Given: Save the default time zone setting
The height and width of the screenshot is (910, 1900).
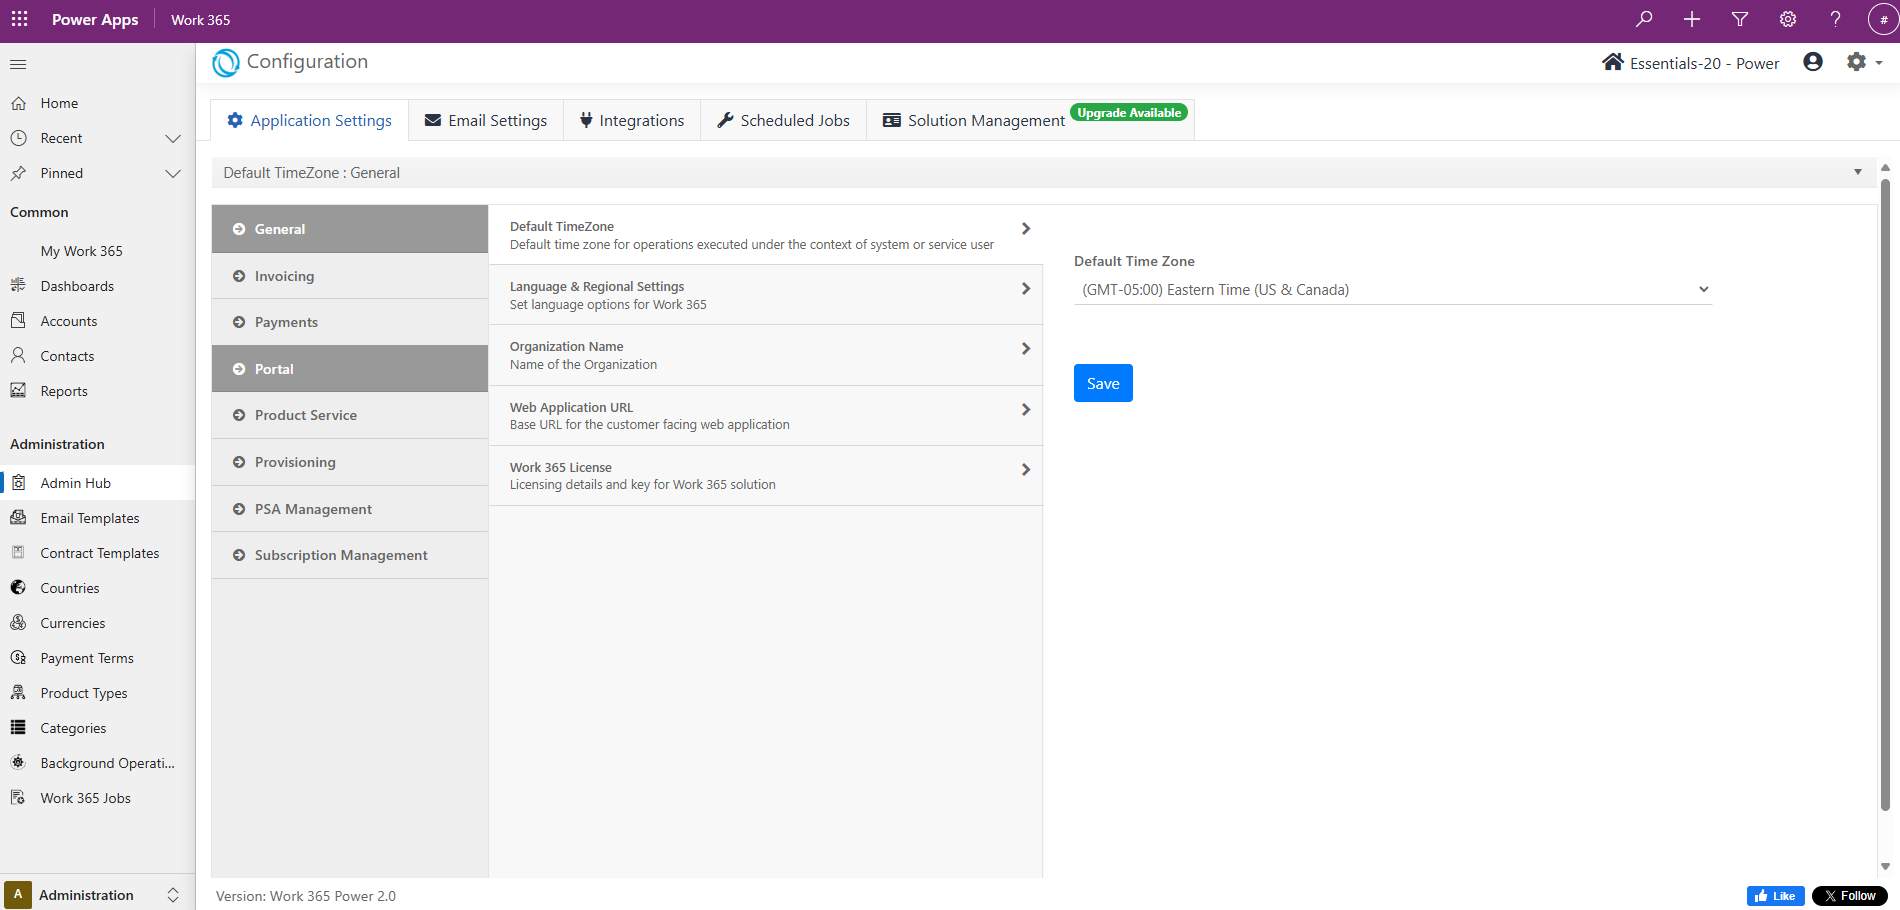Looking at the screenshot, I should point(1103,383).
